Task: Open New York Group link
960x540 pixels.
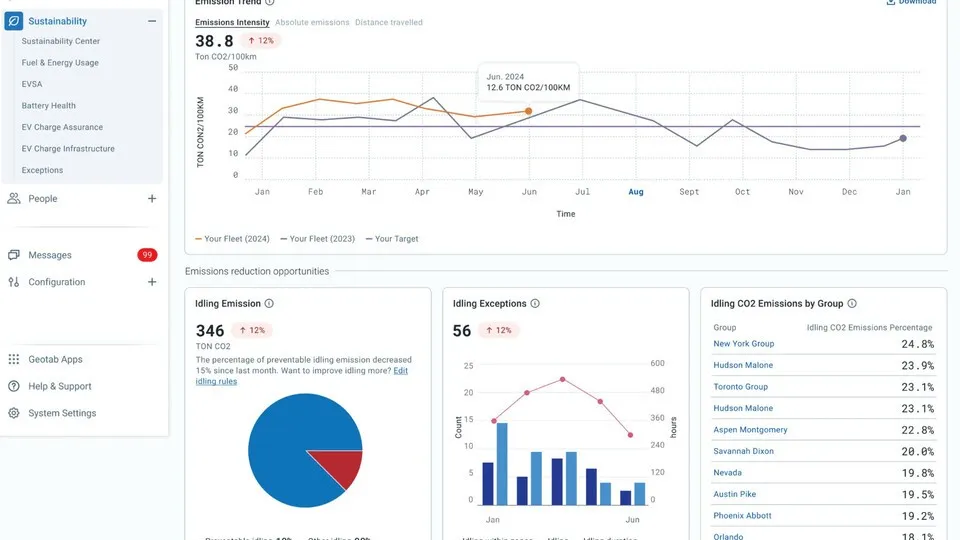Action: (x=743, y=343)
